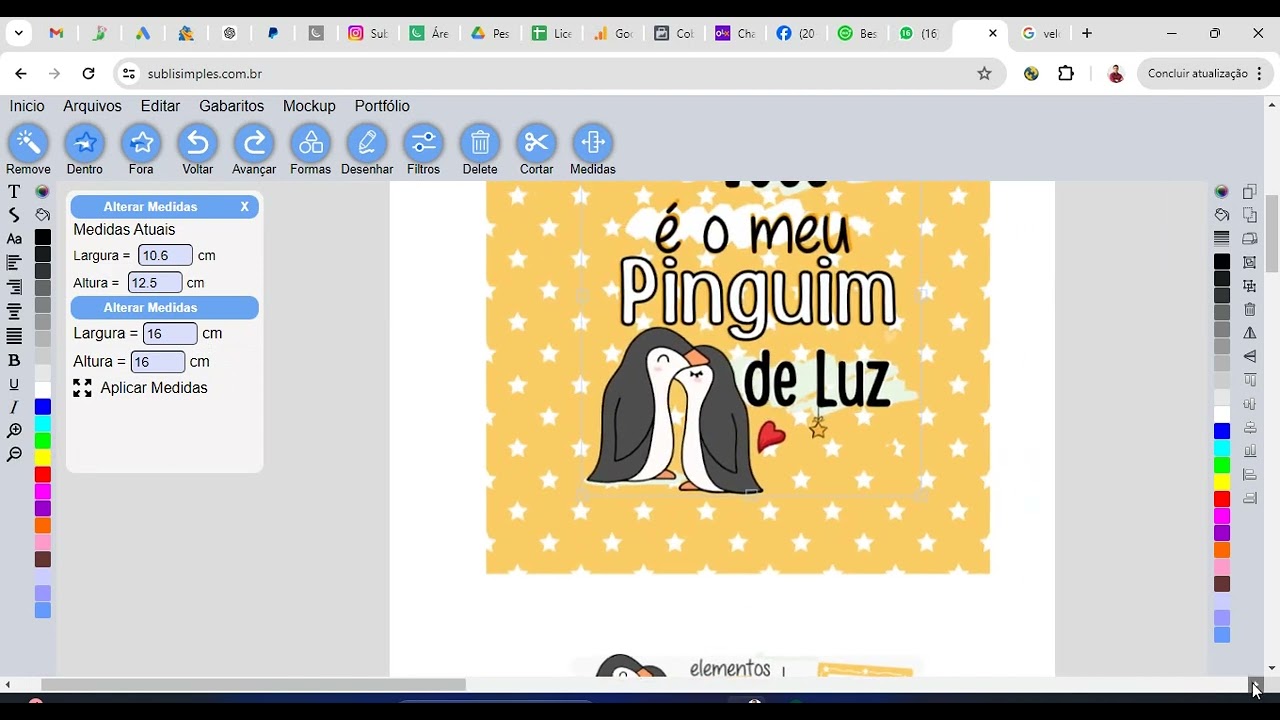
Task: Switch to the Instagram browser tab
Action: point(368,33)
